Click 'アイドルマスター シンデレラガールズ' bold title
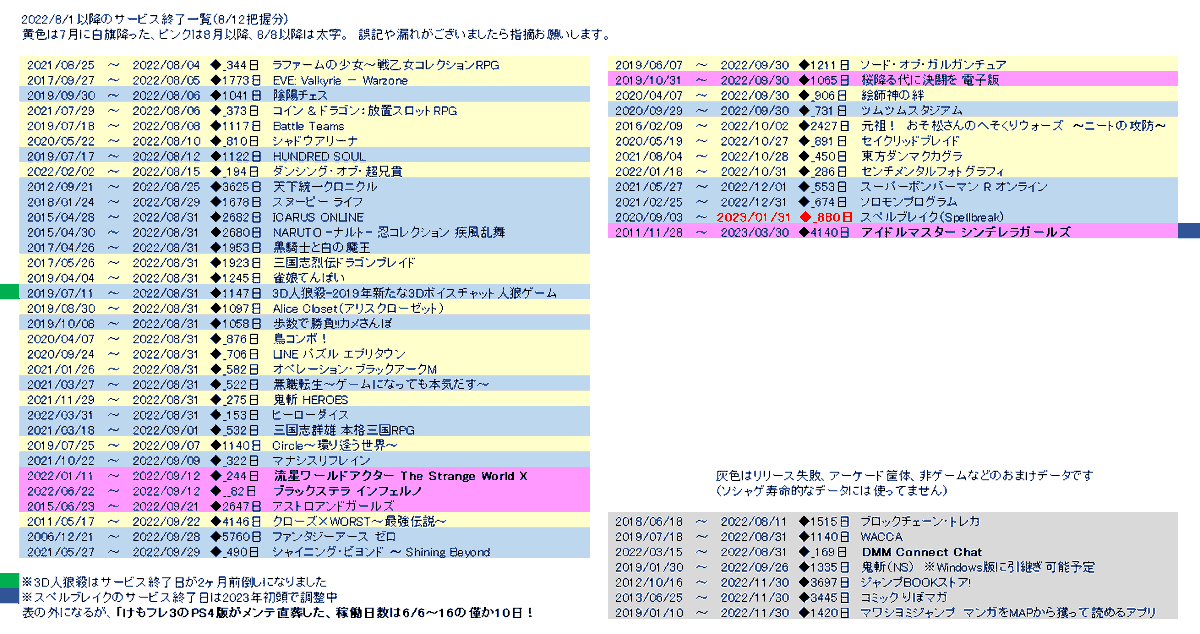Image resolution: width=1200 pixels, height=634 pixels. [x=965, y=232]
